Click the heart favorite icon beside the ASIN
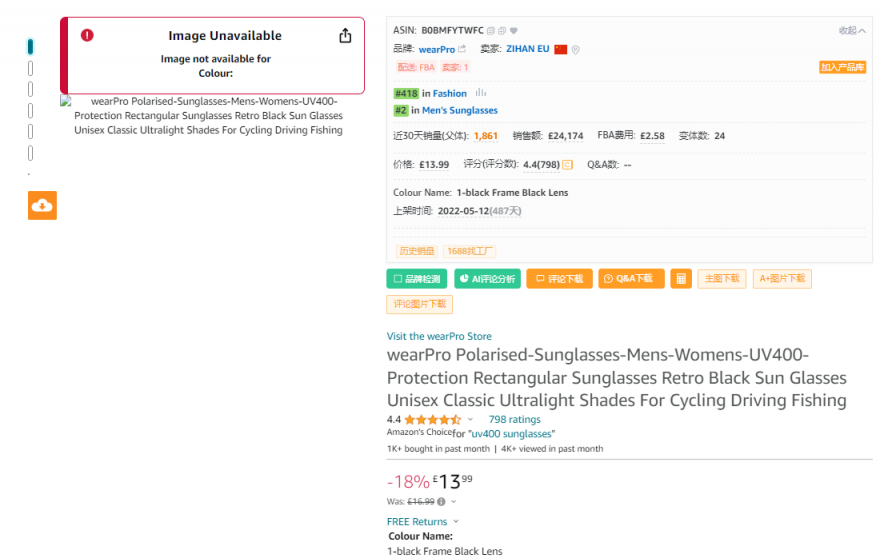This screenshot has width=880, height=558. (x=514, y=31)
